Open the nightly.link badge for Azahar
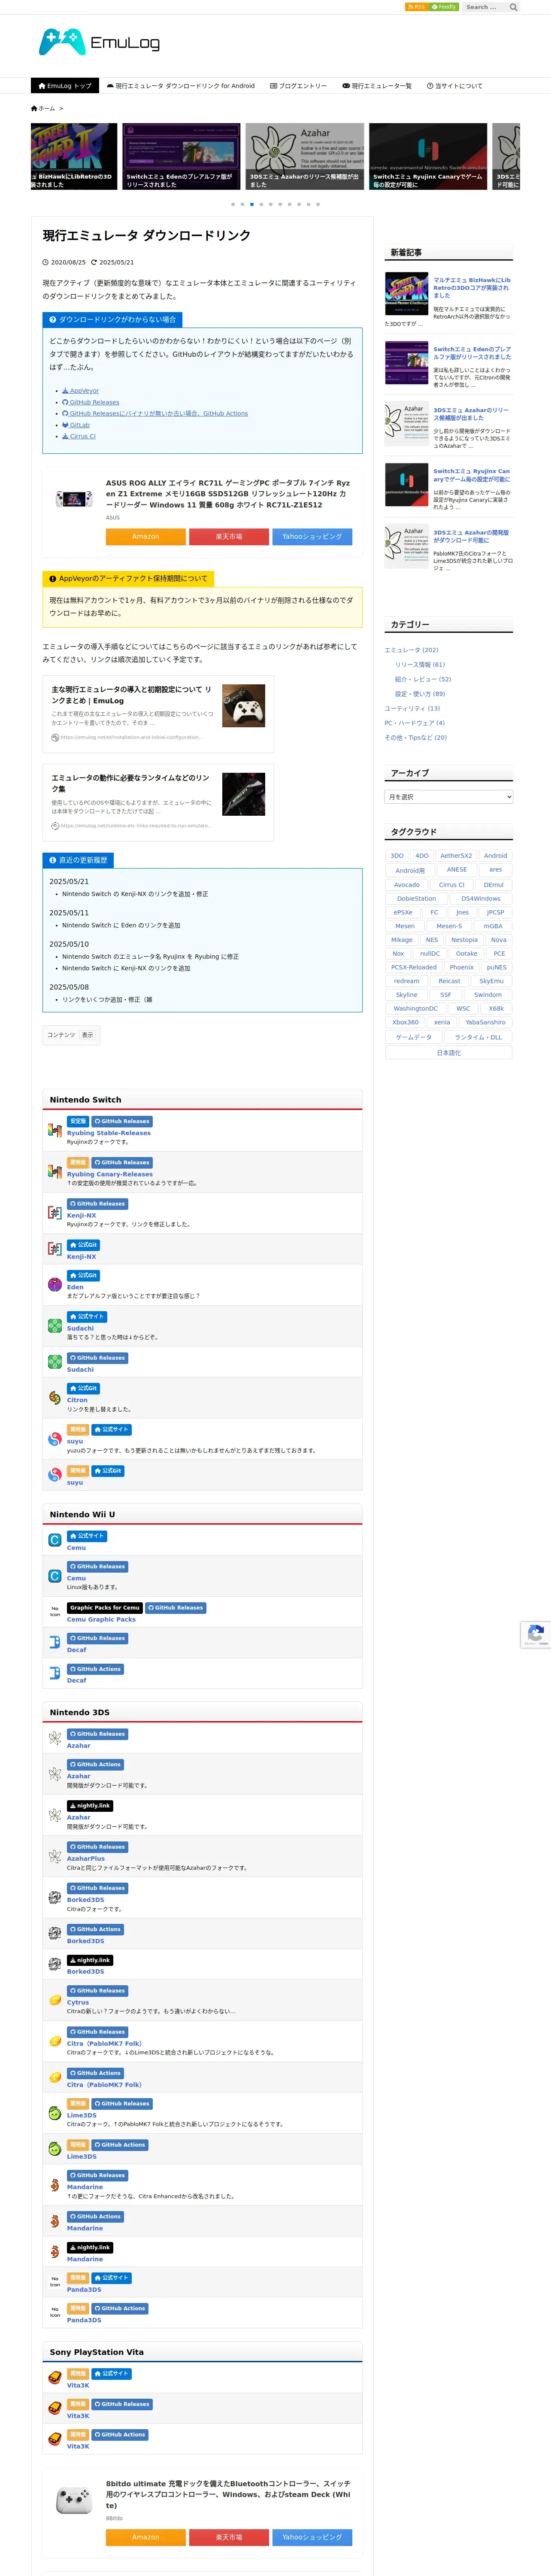The image size is (551, 2576). point(90,1806)
